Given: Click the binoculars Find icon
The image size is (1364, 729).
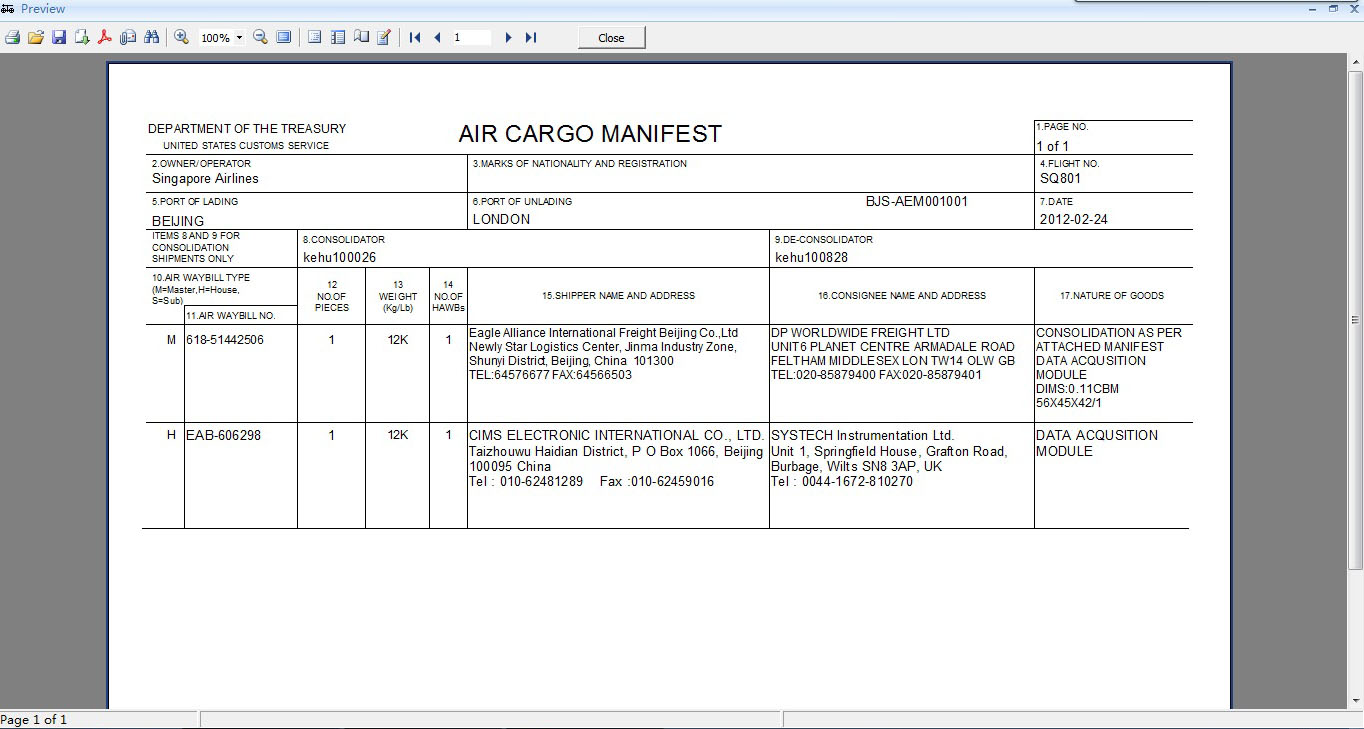Looking at the screenshot, I should pos(151,37).
